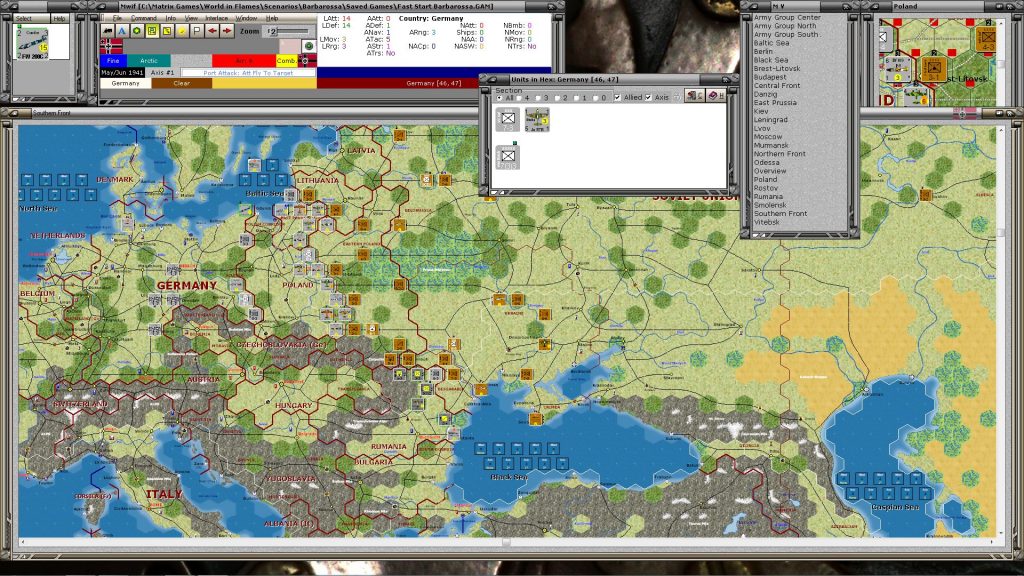Click the P toolbar icon
The height and width of the screenshot is (576, 1024).
[x=197, y=31]
